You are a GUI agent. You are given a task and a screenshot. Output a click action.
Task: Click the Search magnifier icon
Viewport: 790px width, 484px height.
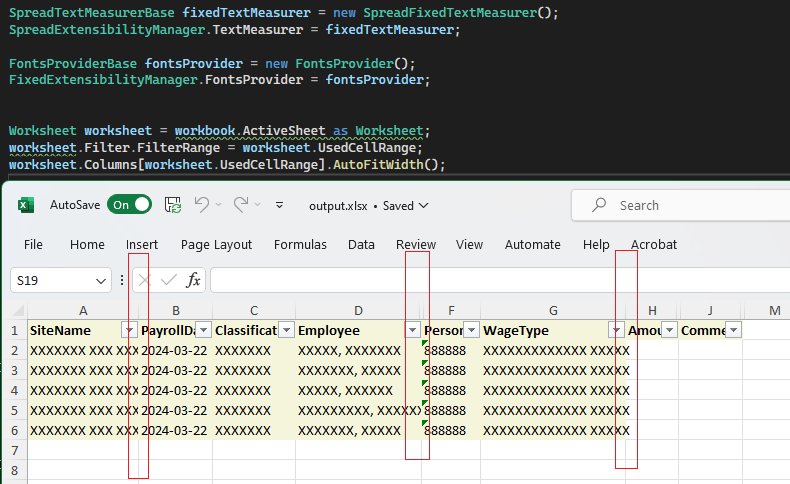click(599, 205)
